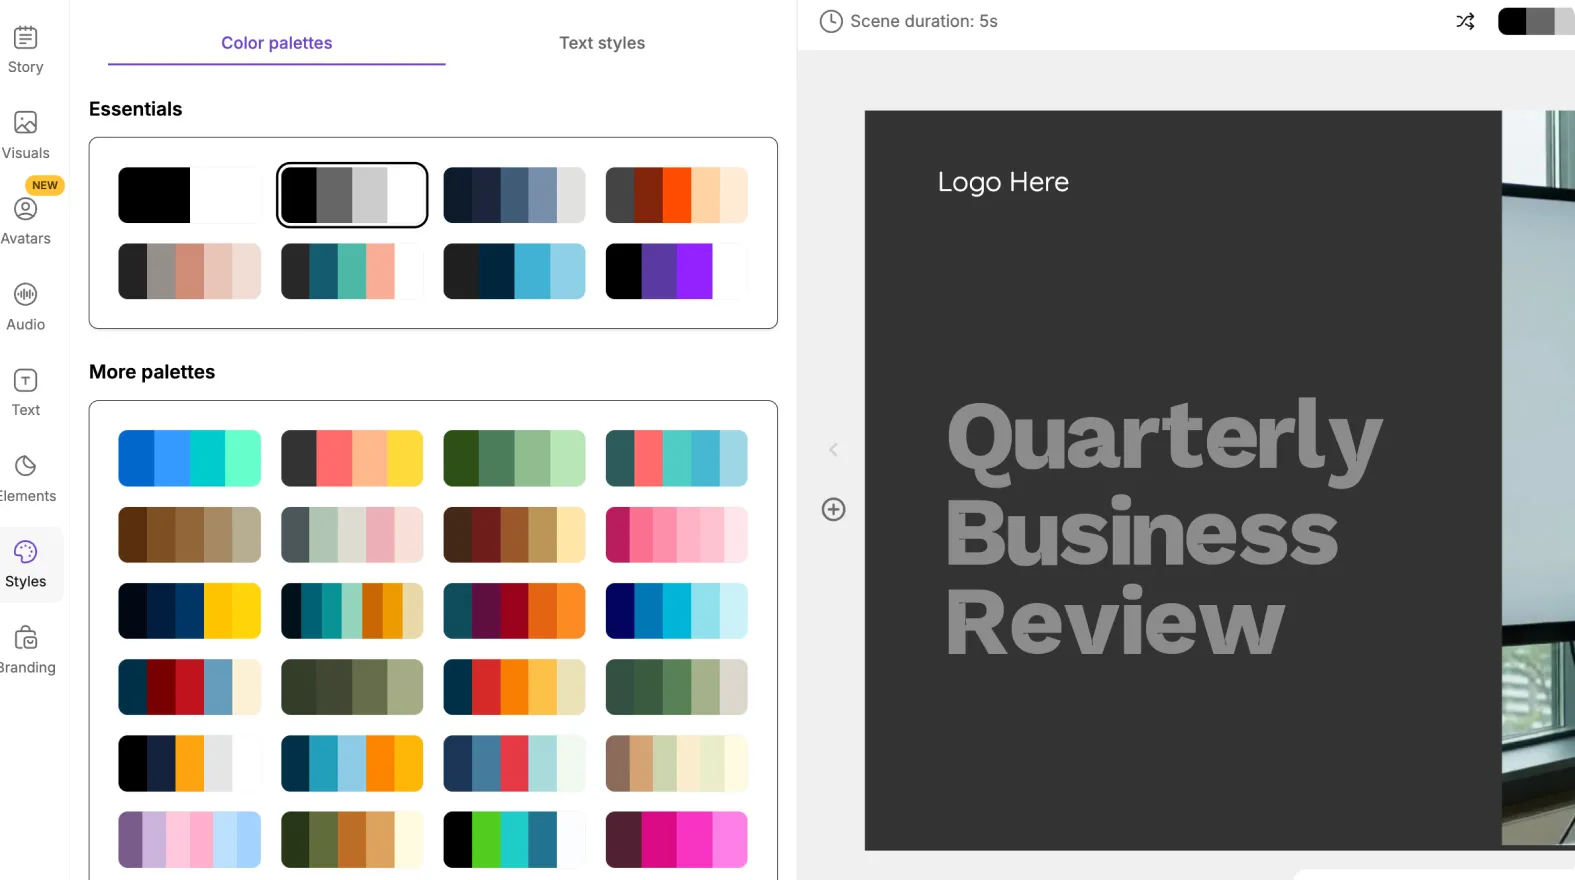This screenshot has width=1575, height=880.
Task: Choose the dark navy and yellow palette
Action: [x=190, y=611]
